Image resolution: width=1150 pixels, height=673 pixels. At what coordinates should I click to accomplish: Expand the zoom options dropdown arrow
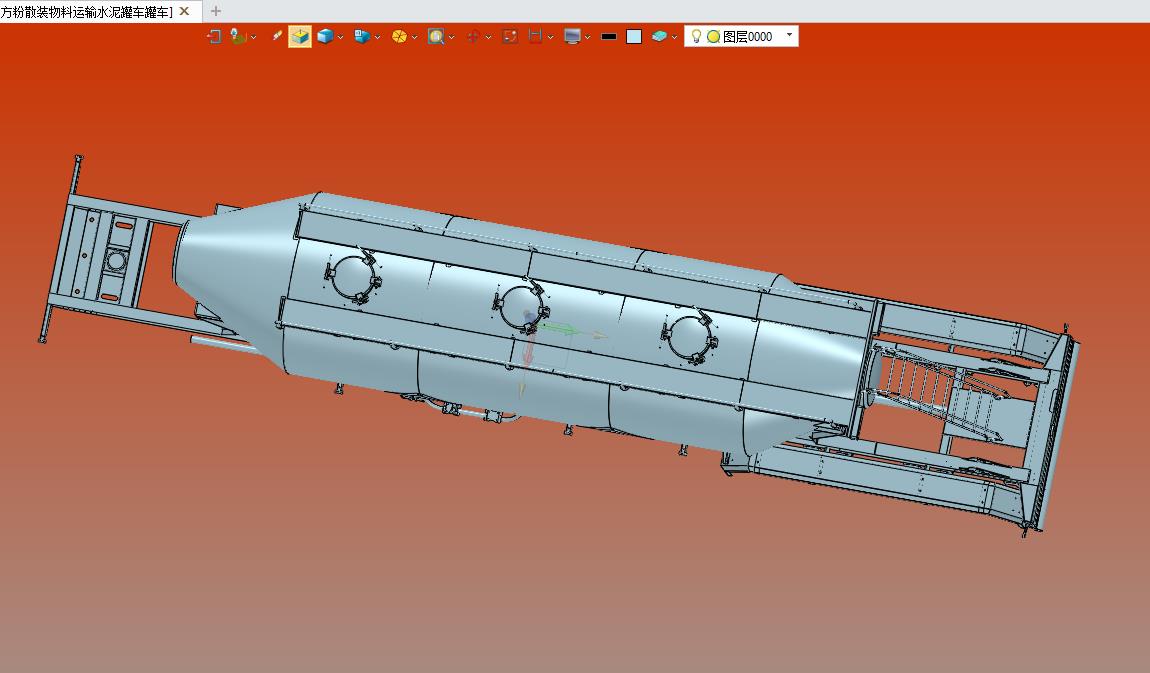(x=451, y=37)
